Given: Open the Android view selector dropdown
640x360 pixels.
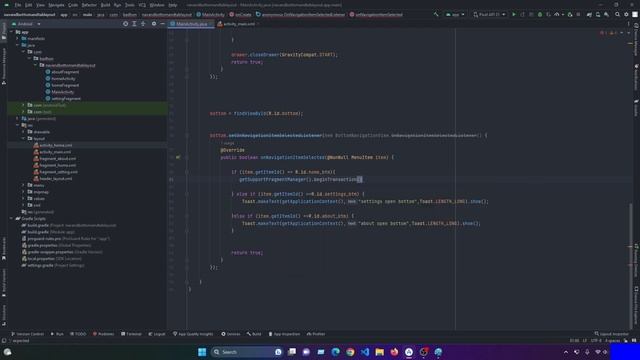Looking at the screenshot, I should pyautogui.click(x=27, y=24).
